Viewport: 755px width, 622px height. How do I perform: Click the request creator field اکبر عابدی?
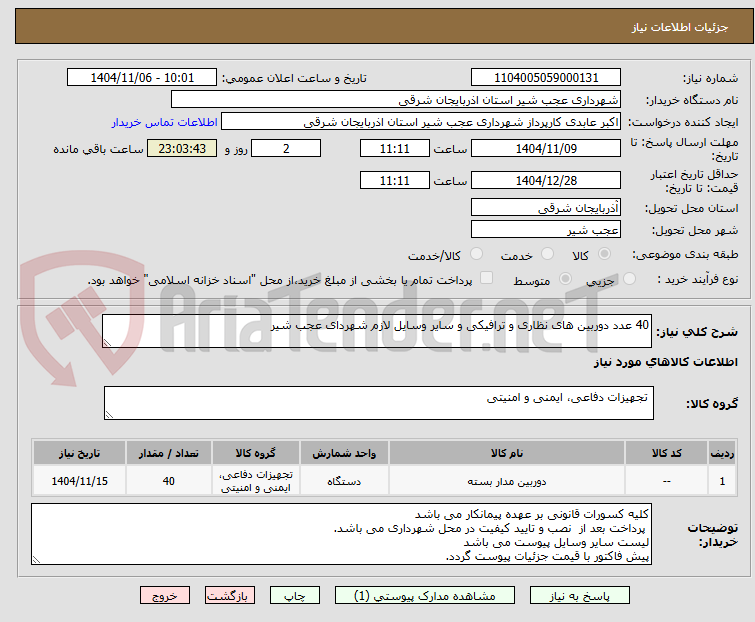point(421,122)
